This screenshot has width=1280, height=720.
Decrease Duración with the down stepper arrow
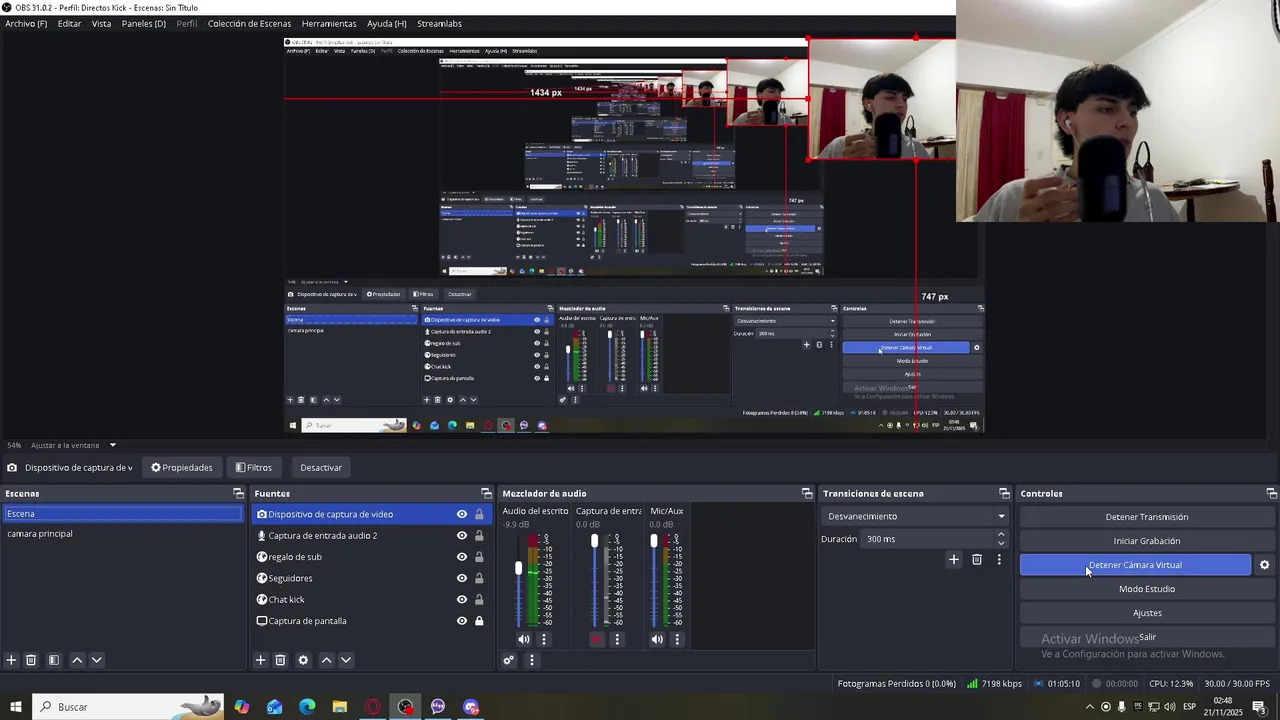[1001, 543]
